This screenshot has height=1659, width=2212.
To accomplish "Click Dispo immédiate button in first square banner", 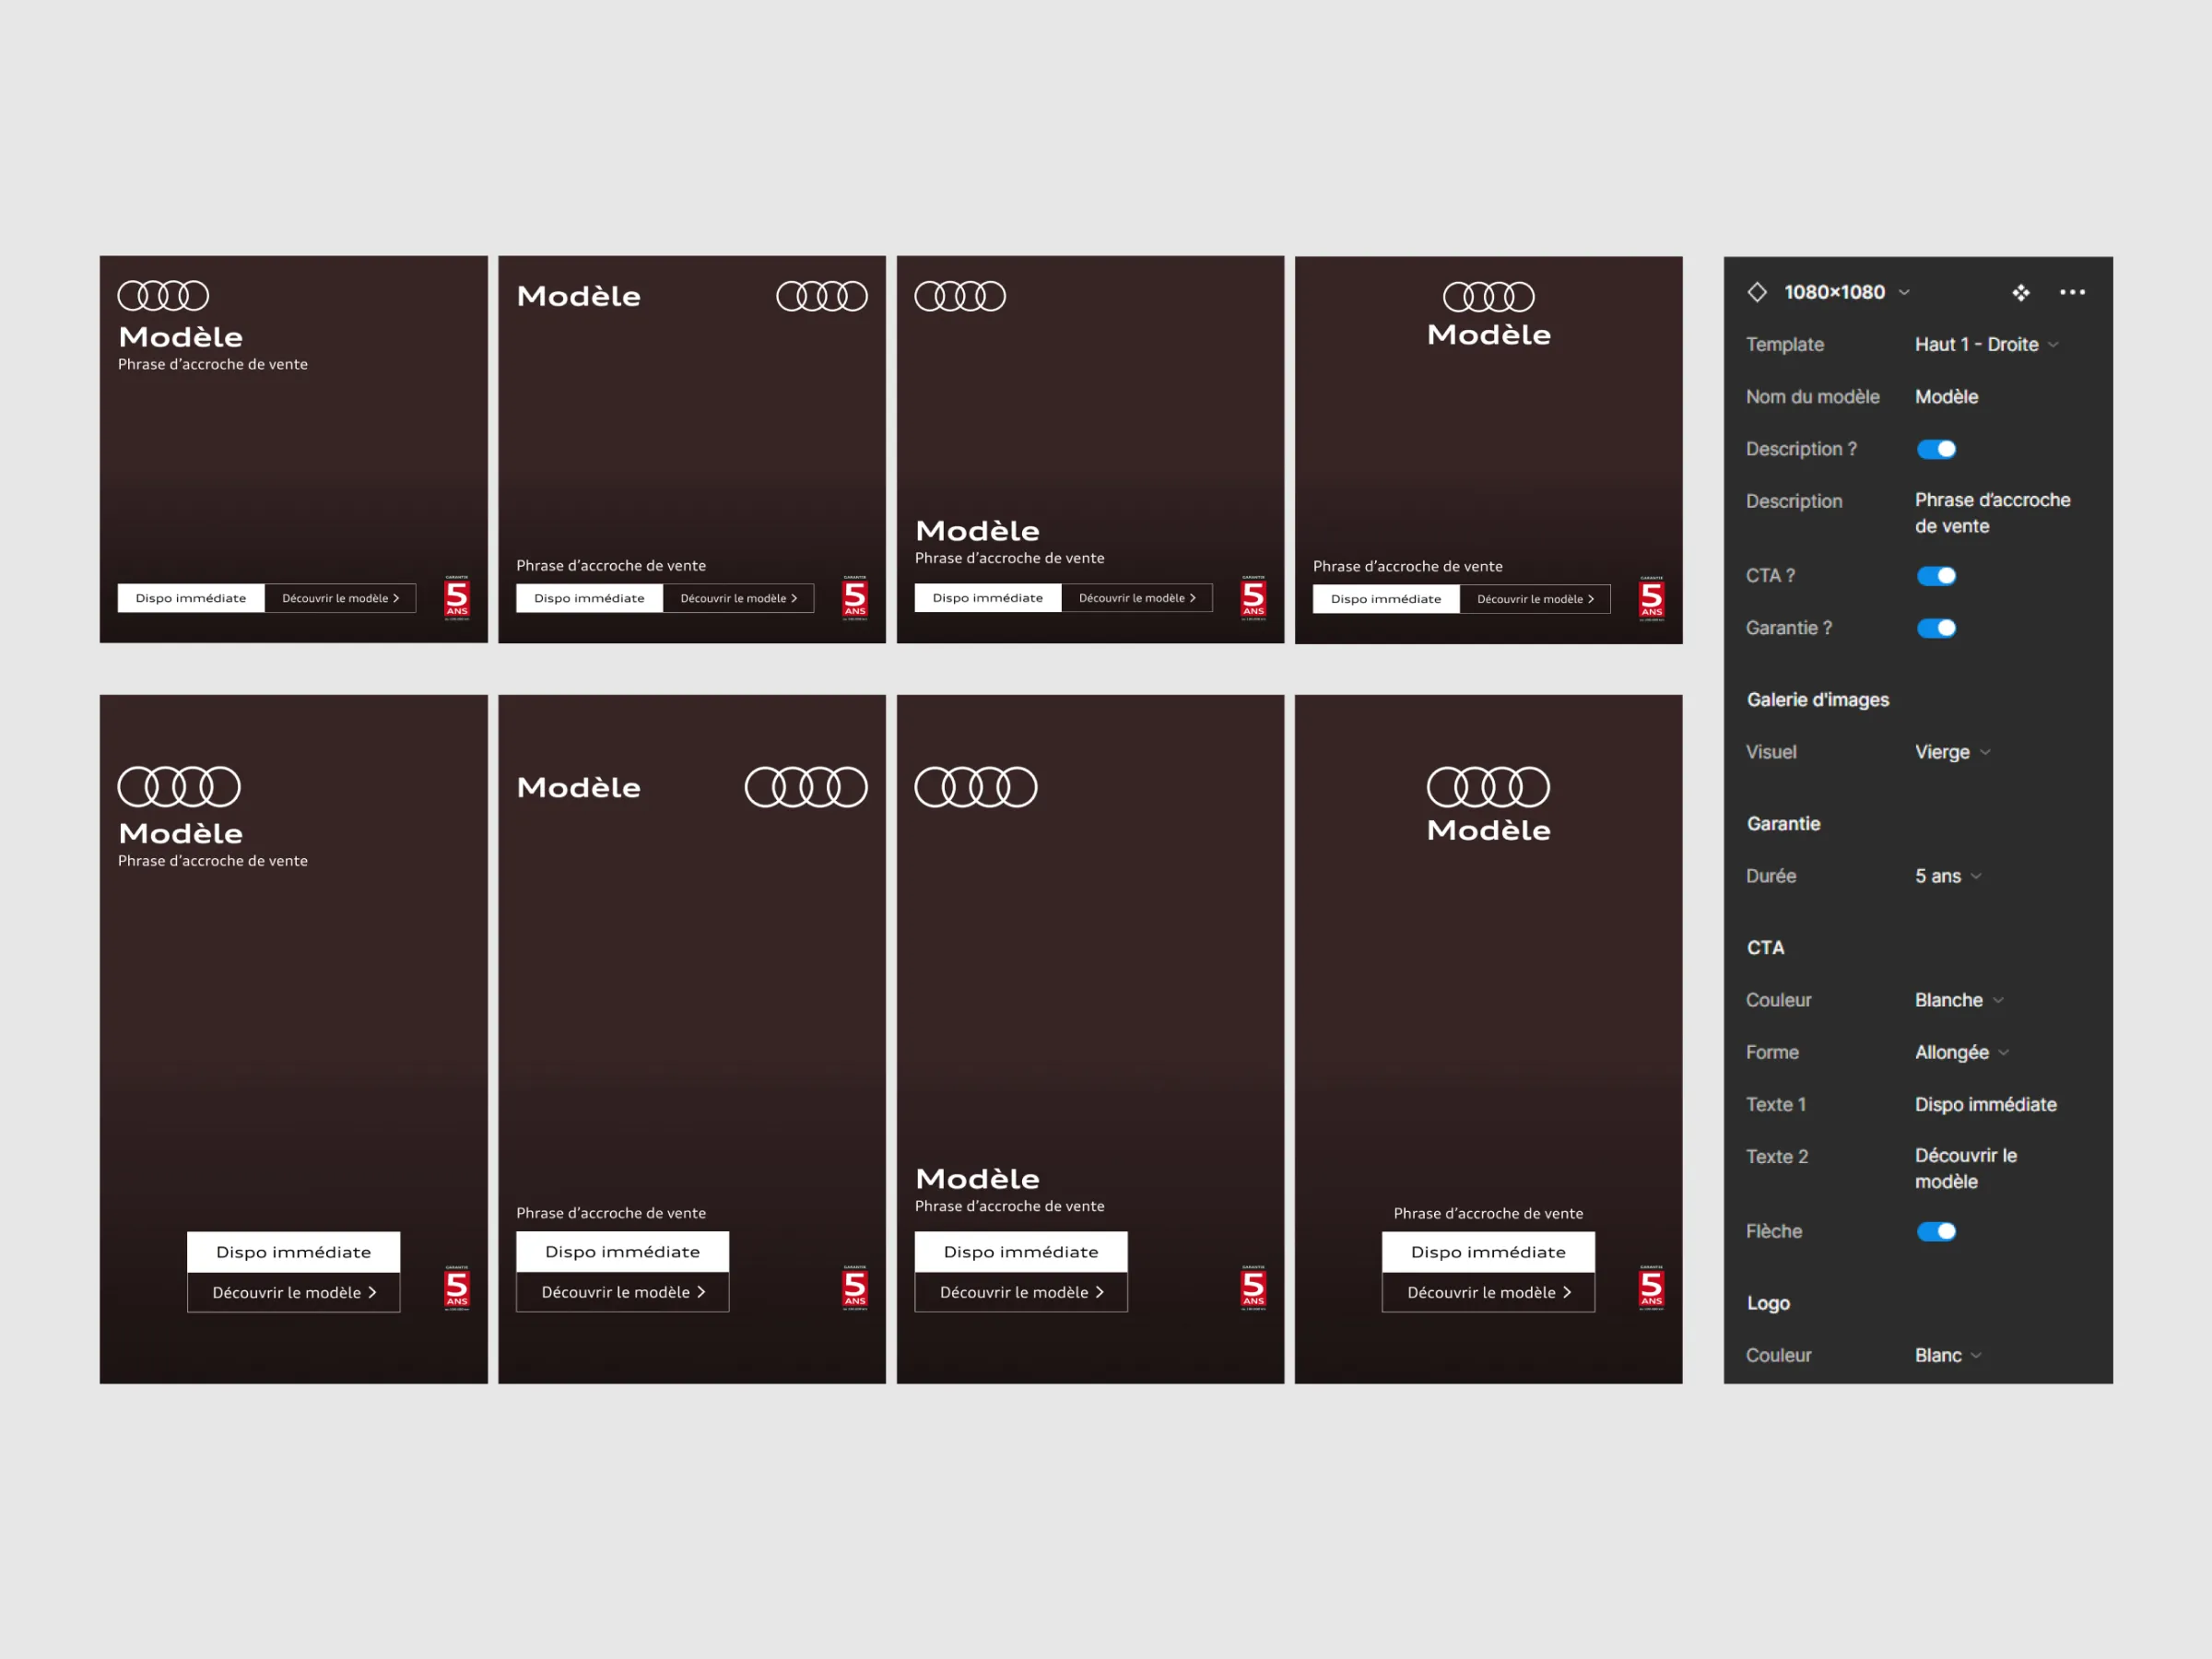I will click(x=191, y=598).
